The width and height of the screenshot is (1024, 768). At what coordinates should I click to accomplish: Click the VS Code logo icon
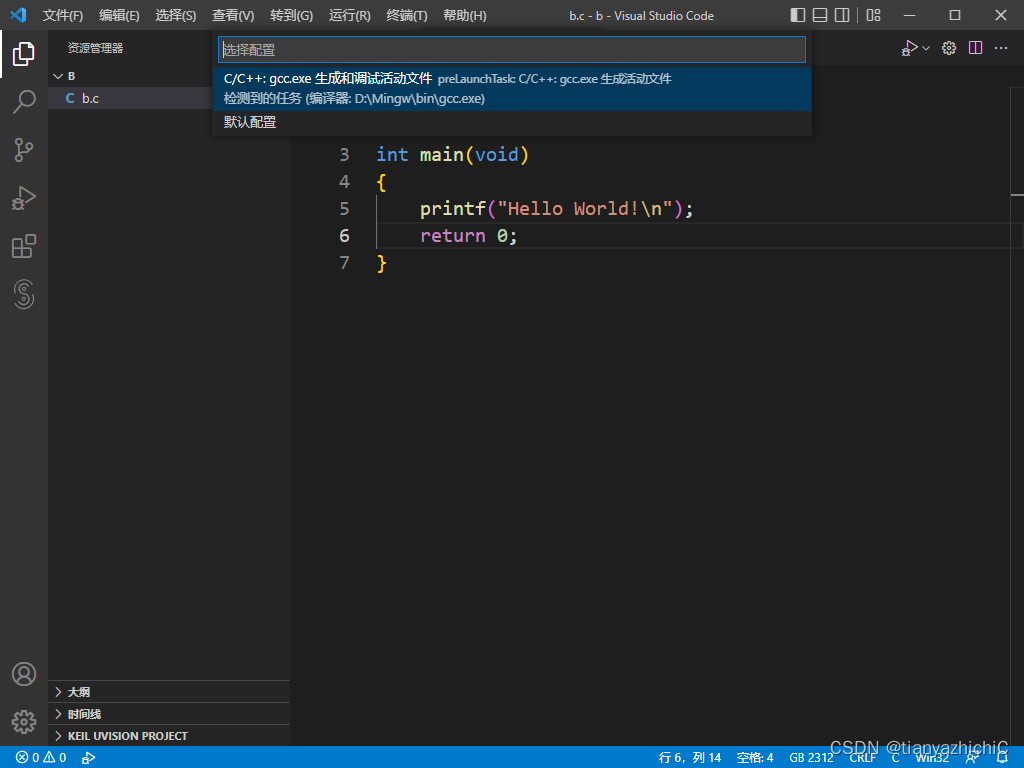click(x=18, y=14)
